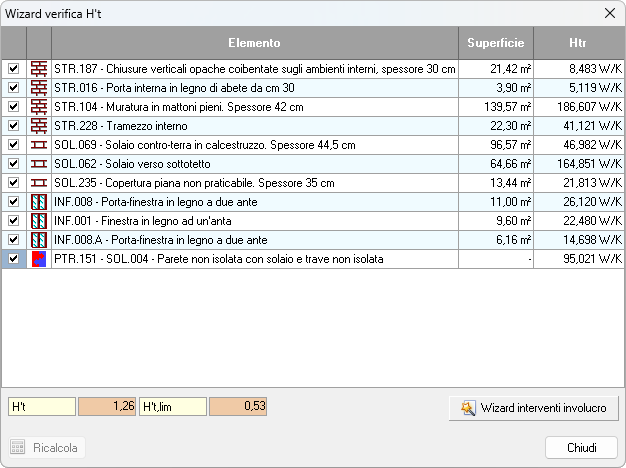The width and height of the screenshot is (626, 468).
Task: Select the window icon beside INF.001 Finestra
Action: [39, 221]
